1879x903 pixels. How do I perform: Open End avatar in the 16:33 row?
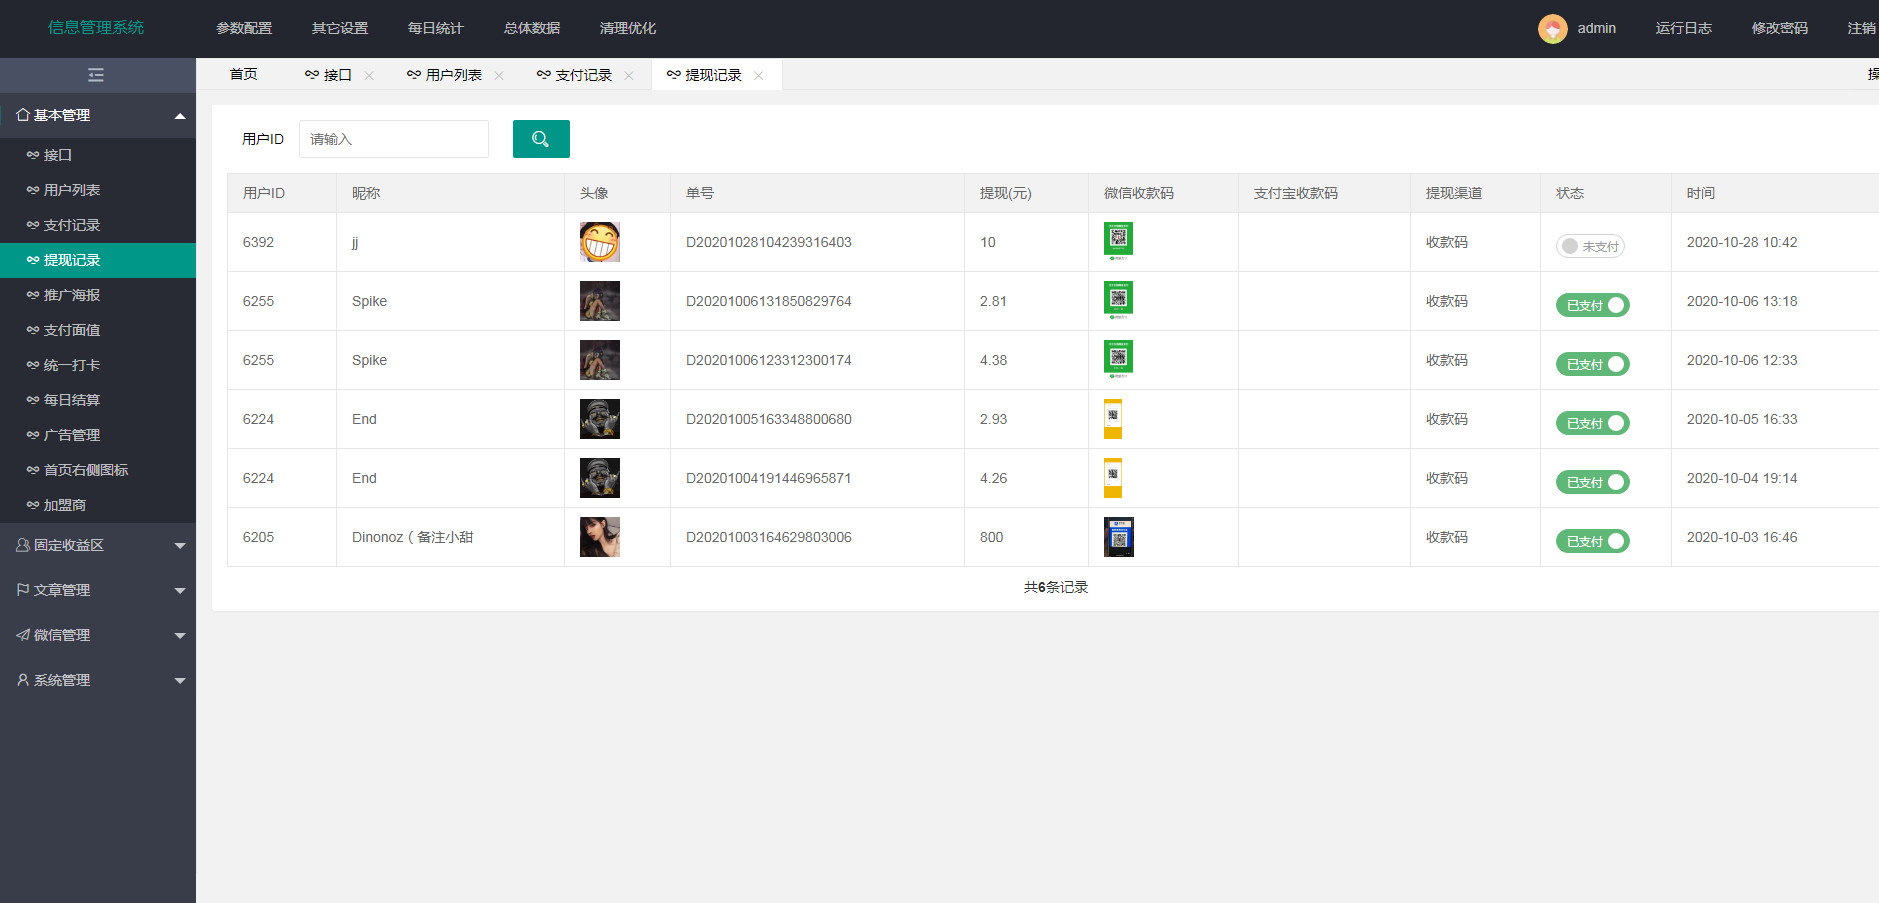tap(600, 419)
